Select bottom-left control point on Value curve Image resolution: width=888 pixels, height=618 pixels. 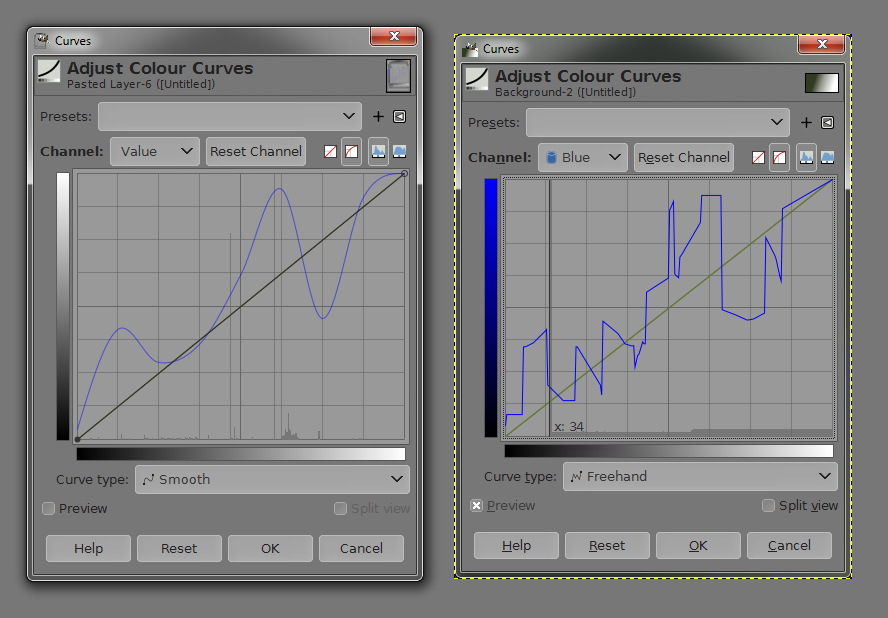pos(78,439)
